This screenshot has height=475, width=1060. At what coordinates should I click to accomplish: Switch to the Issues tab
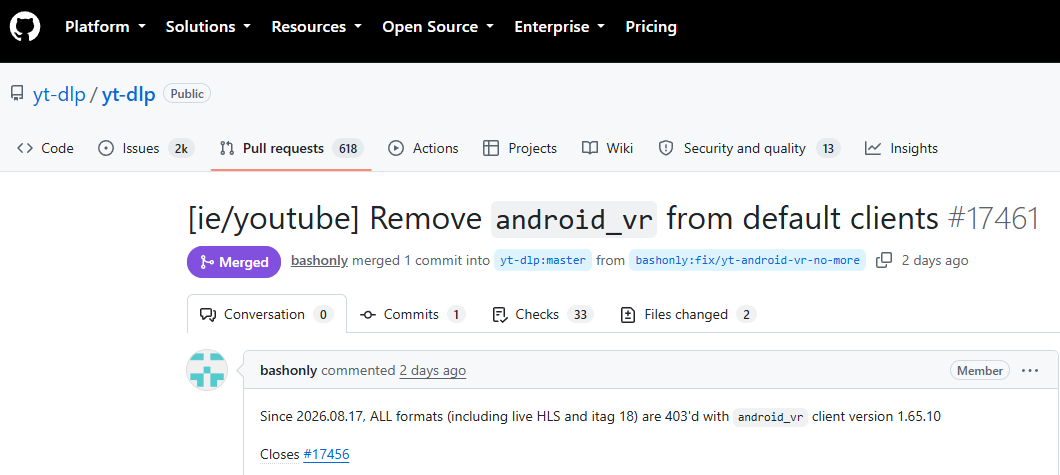tap(146, 149)
